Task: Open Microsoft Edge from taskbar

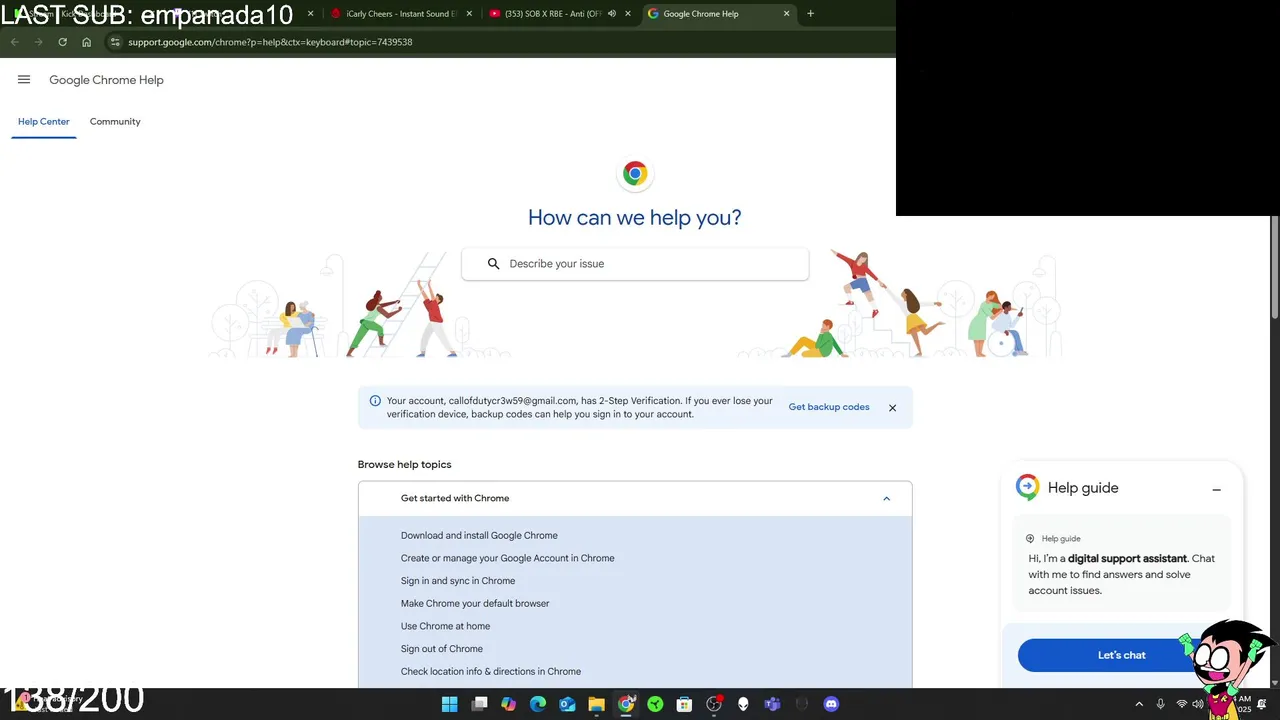Action: coord(538,704)
